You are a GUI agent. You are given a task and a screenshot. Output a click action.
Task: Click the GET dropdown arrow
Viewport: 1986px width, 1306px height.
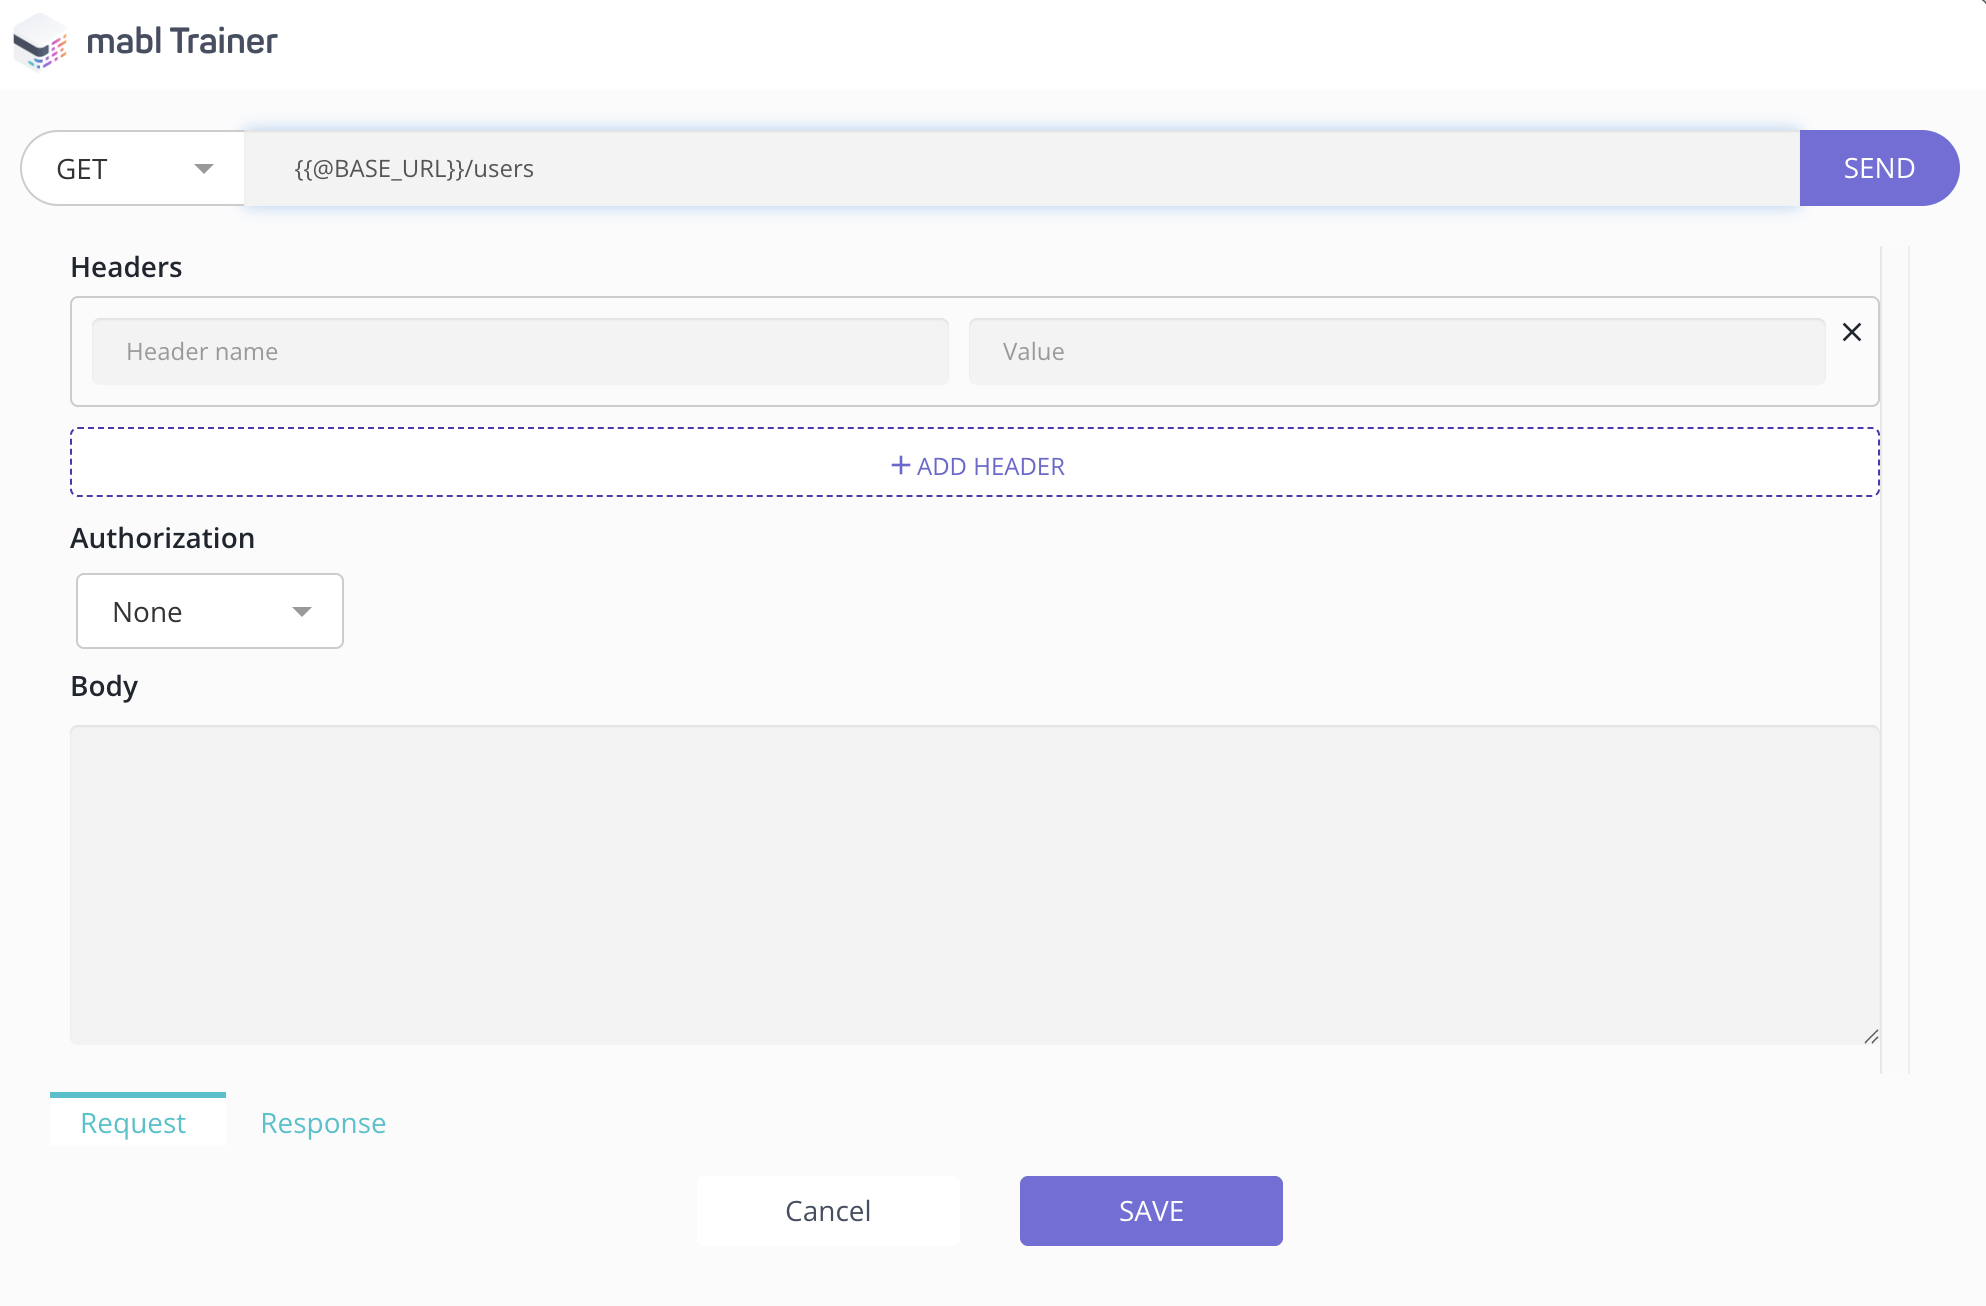coord(203,168)
